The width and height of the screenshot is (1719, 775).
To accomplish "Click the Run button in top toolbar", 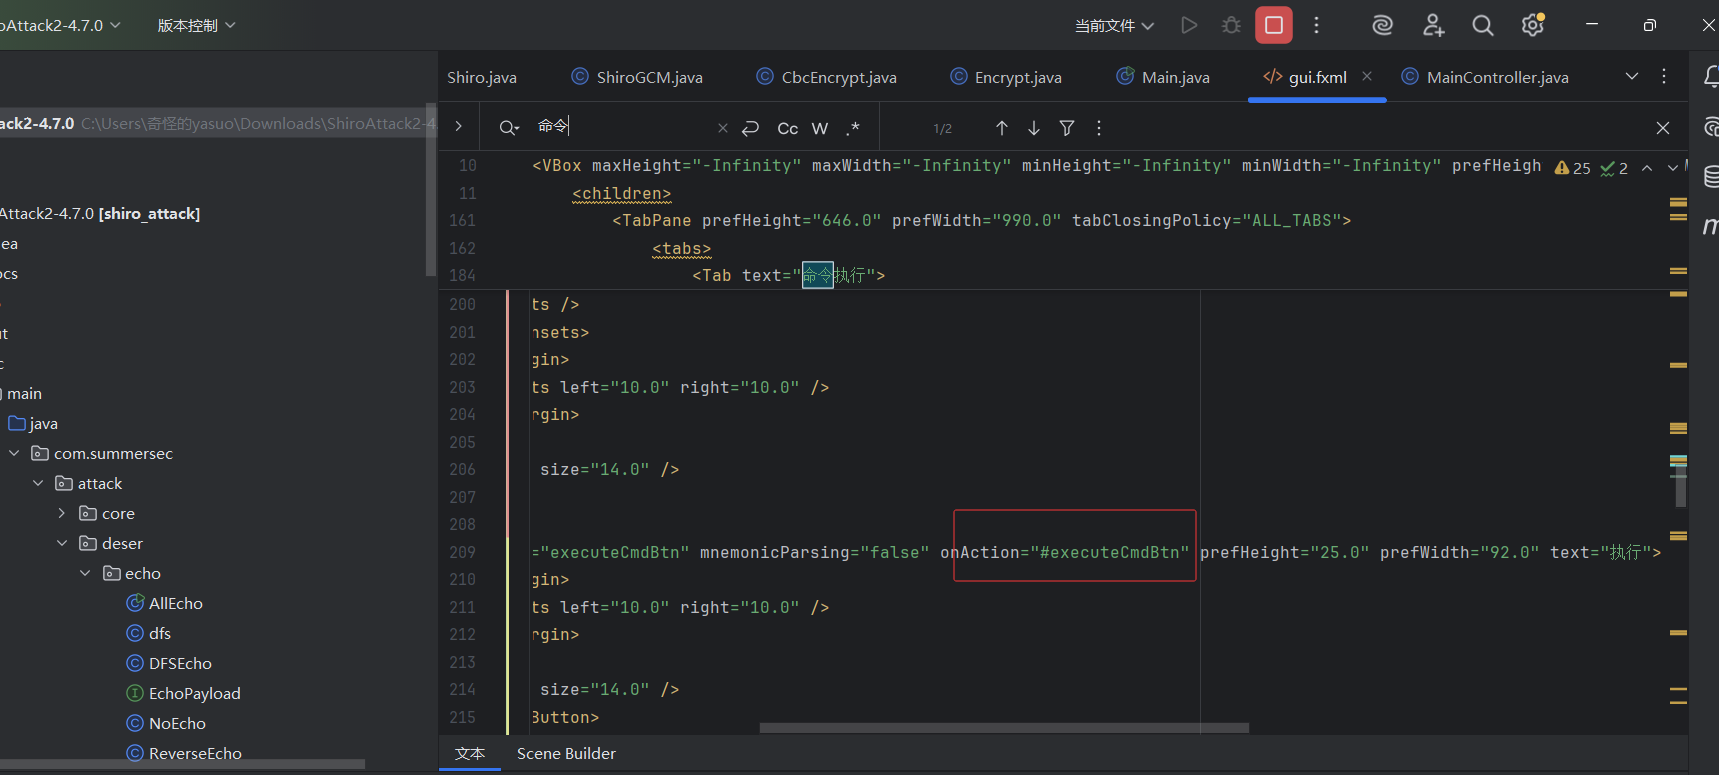I will tap(1188, 25).
